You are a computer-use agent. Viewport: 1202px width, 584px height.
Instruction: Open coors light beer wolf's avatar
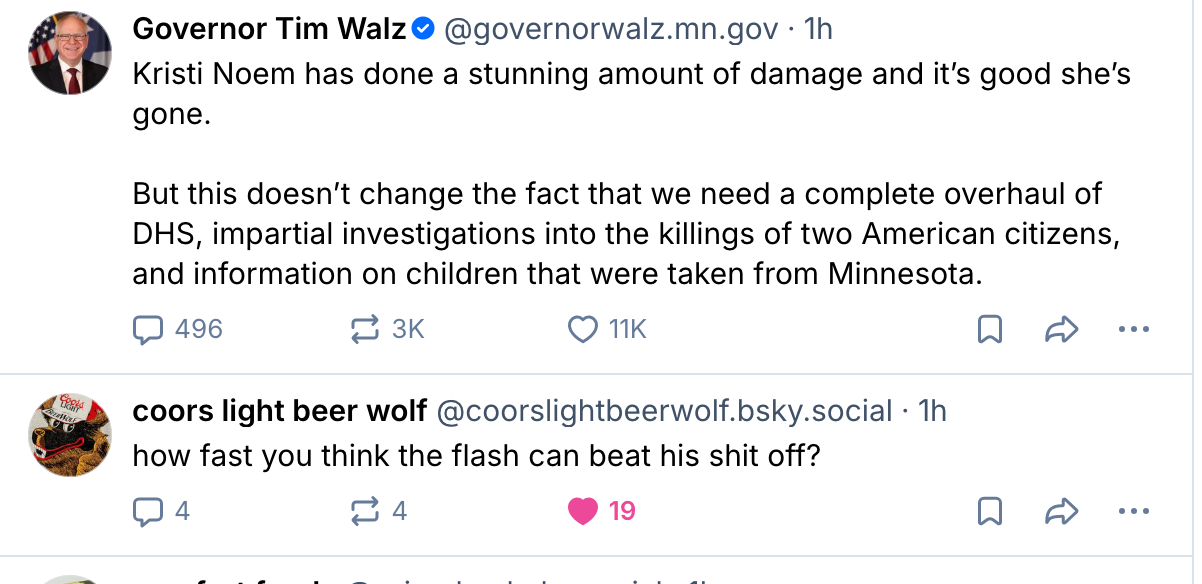click(x=69, y=432)
